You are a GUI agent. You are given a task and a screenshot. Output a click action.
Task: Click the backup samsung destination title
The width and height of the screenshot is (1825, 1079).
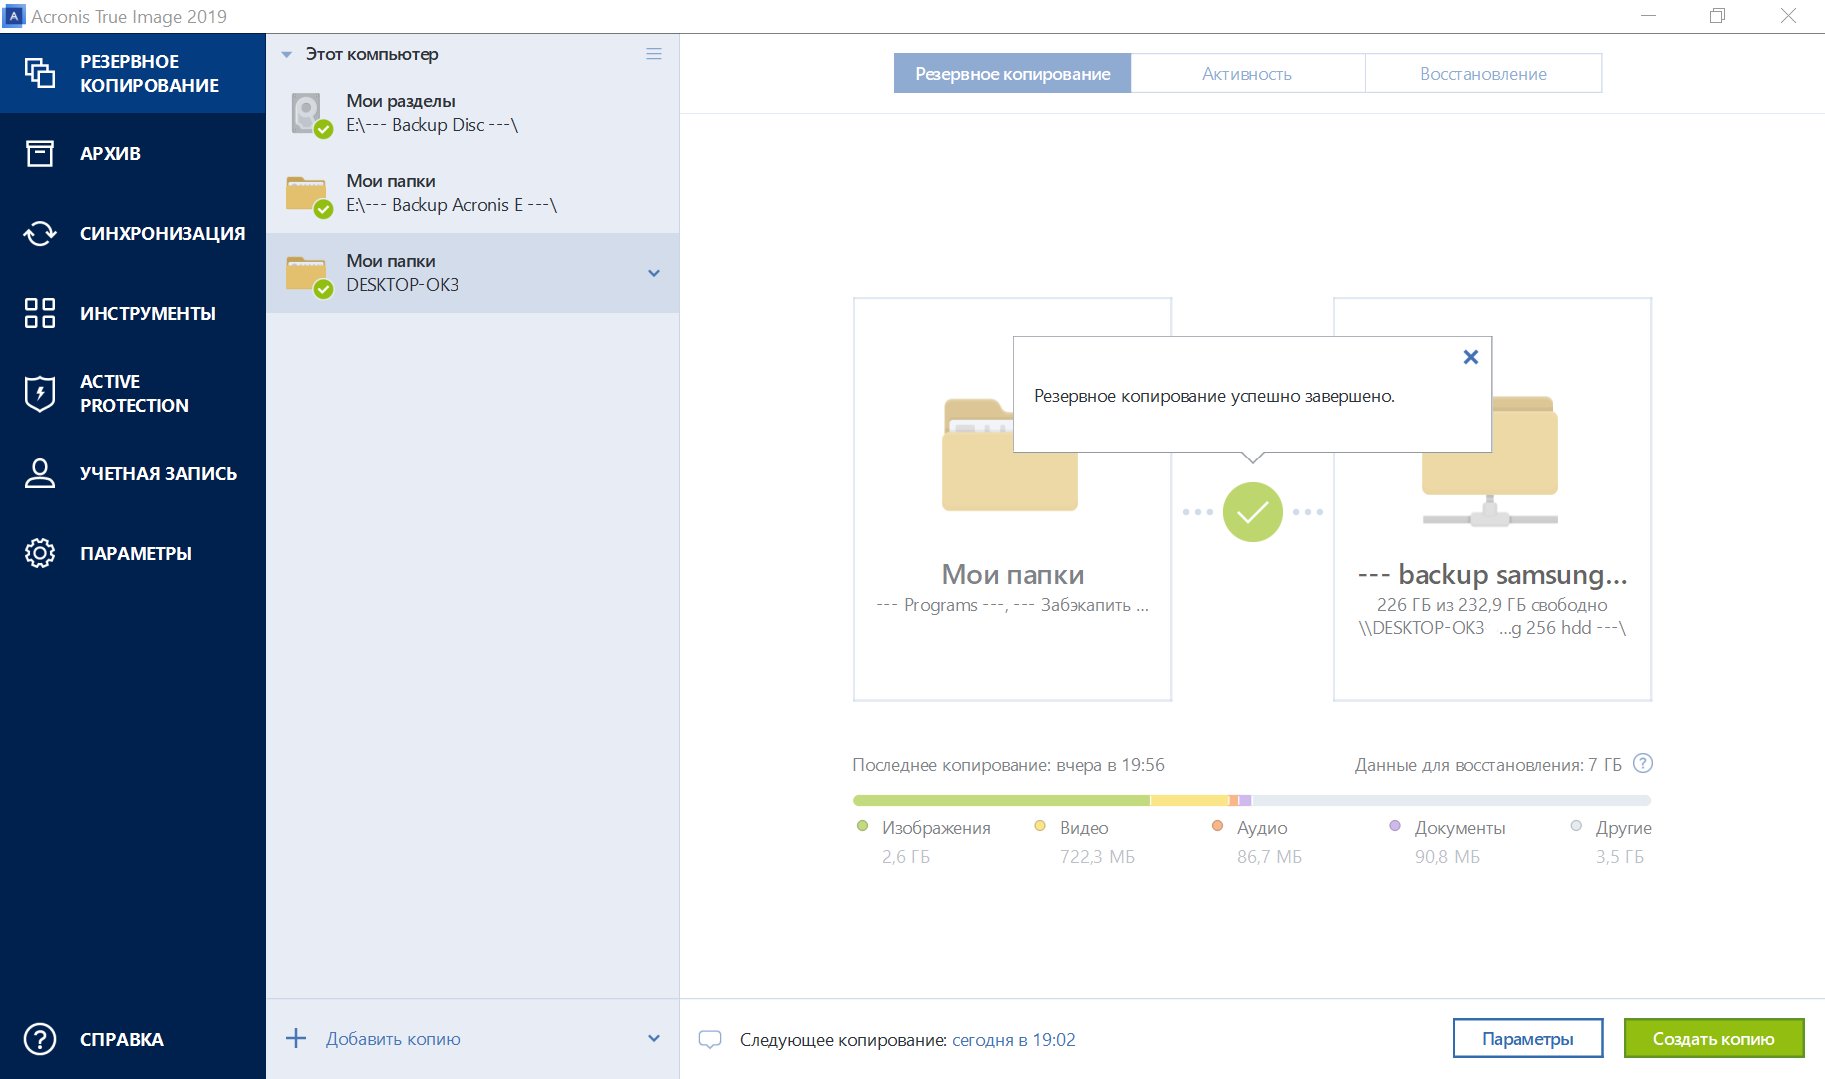pyautogui.click(x=1493, y=574)
